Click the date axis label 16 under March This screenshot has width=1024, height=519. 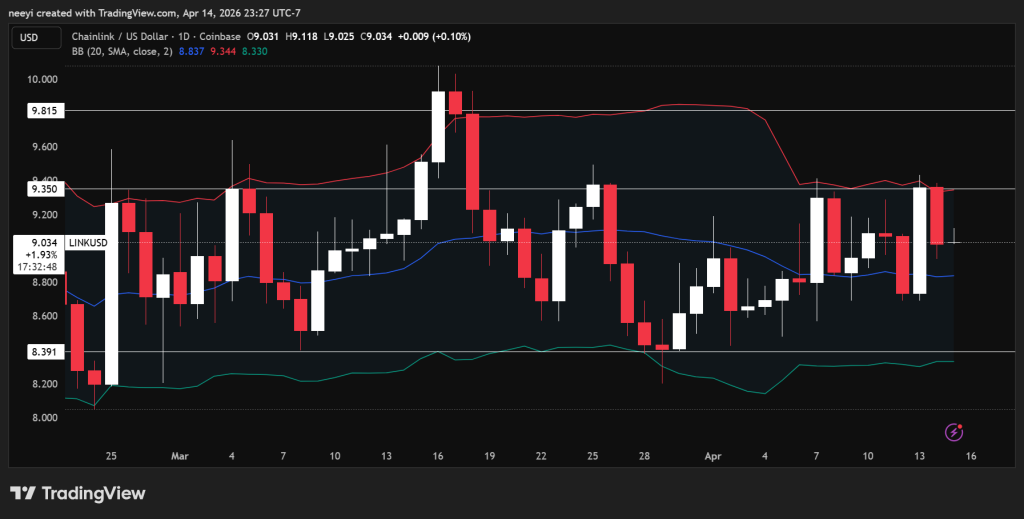click(x=437, y=456)
